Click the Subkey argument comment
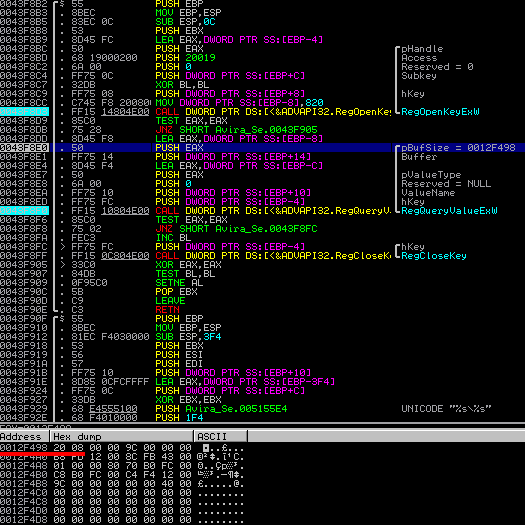The image size is (525, 525). click(419, 76)
